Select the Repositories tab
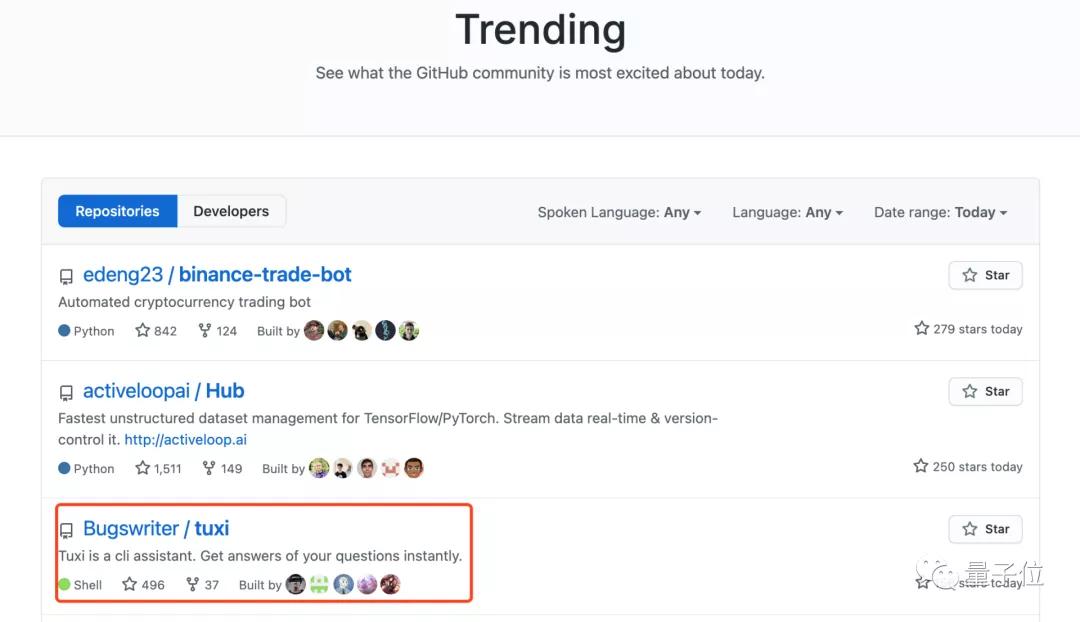Screen dimensions: 1080x622 click(117, 211)
